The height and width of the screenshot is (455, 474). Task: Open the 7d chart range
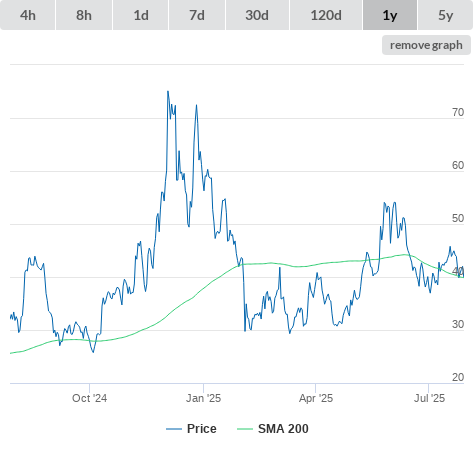point(197,15)
